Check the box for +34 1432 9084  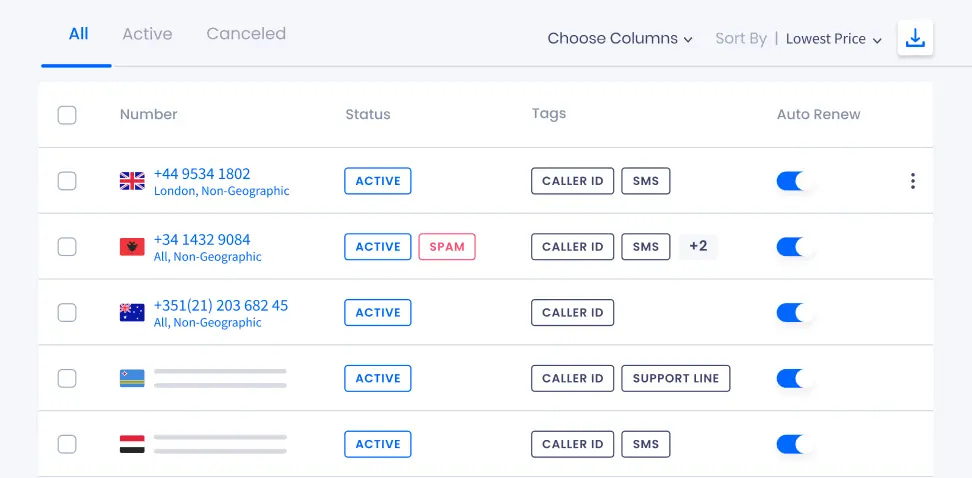[67, 247]
